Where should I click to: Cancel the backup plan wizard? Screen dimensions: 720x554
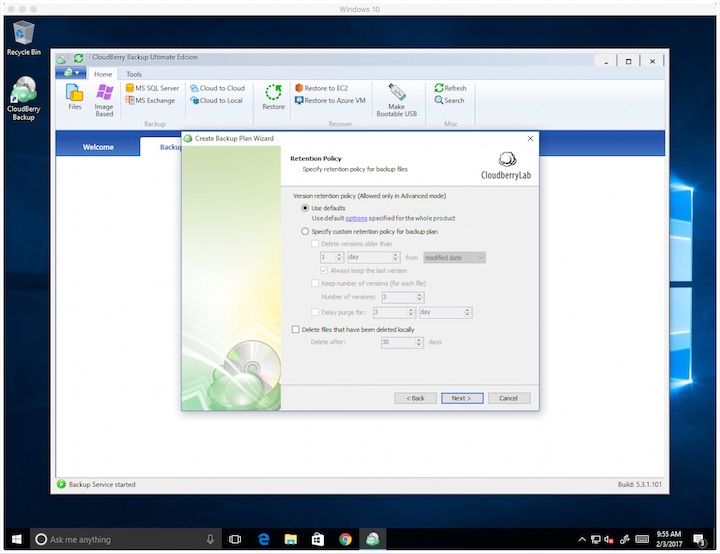509,398
